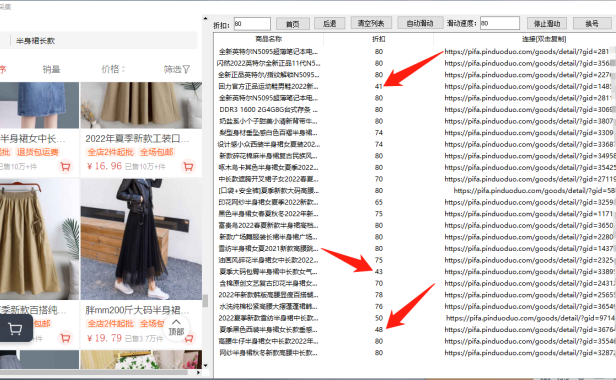Select the row 新款碎花棉麻半身裙复古民族风

[x=268, y=156]
